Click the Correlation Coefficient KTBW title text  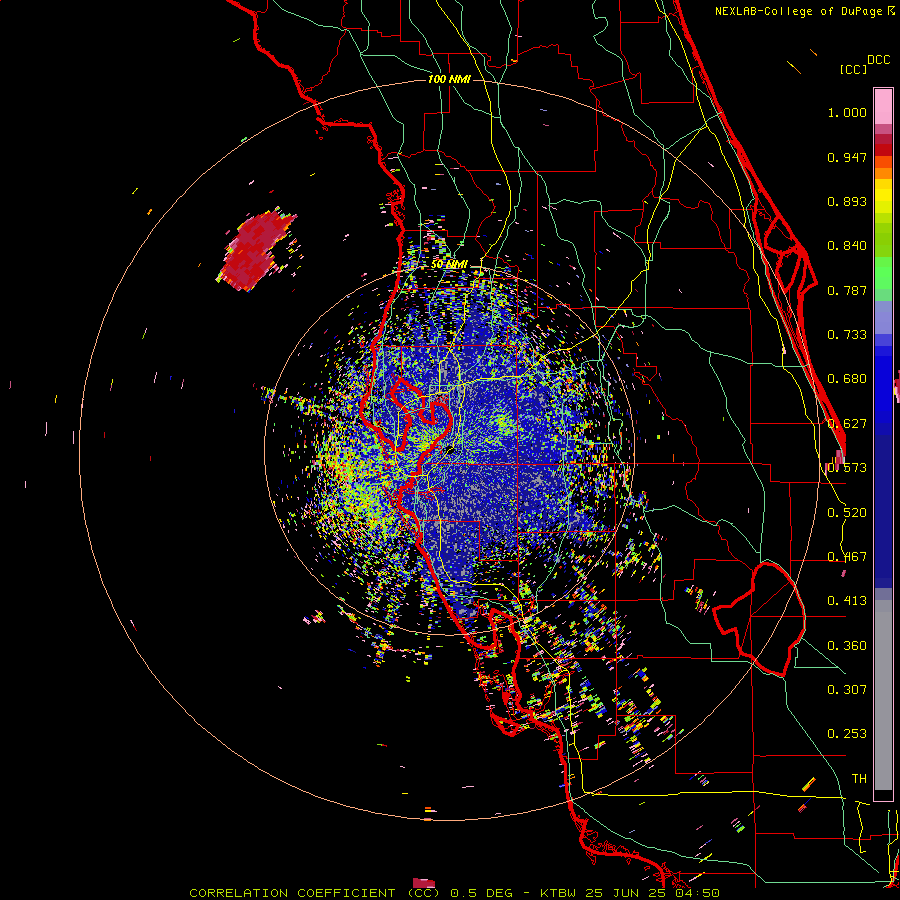coord(454,893)
